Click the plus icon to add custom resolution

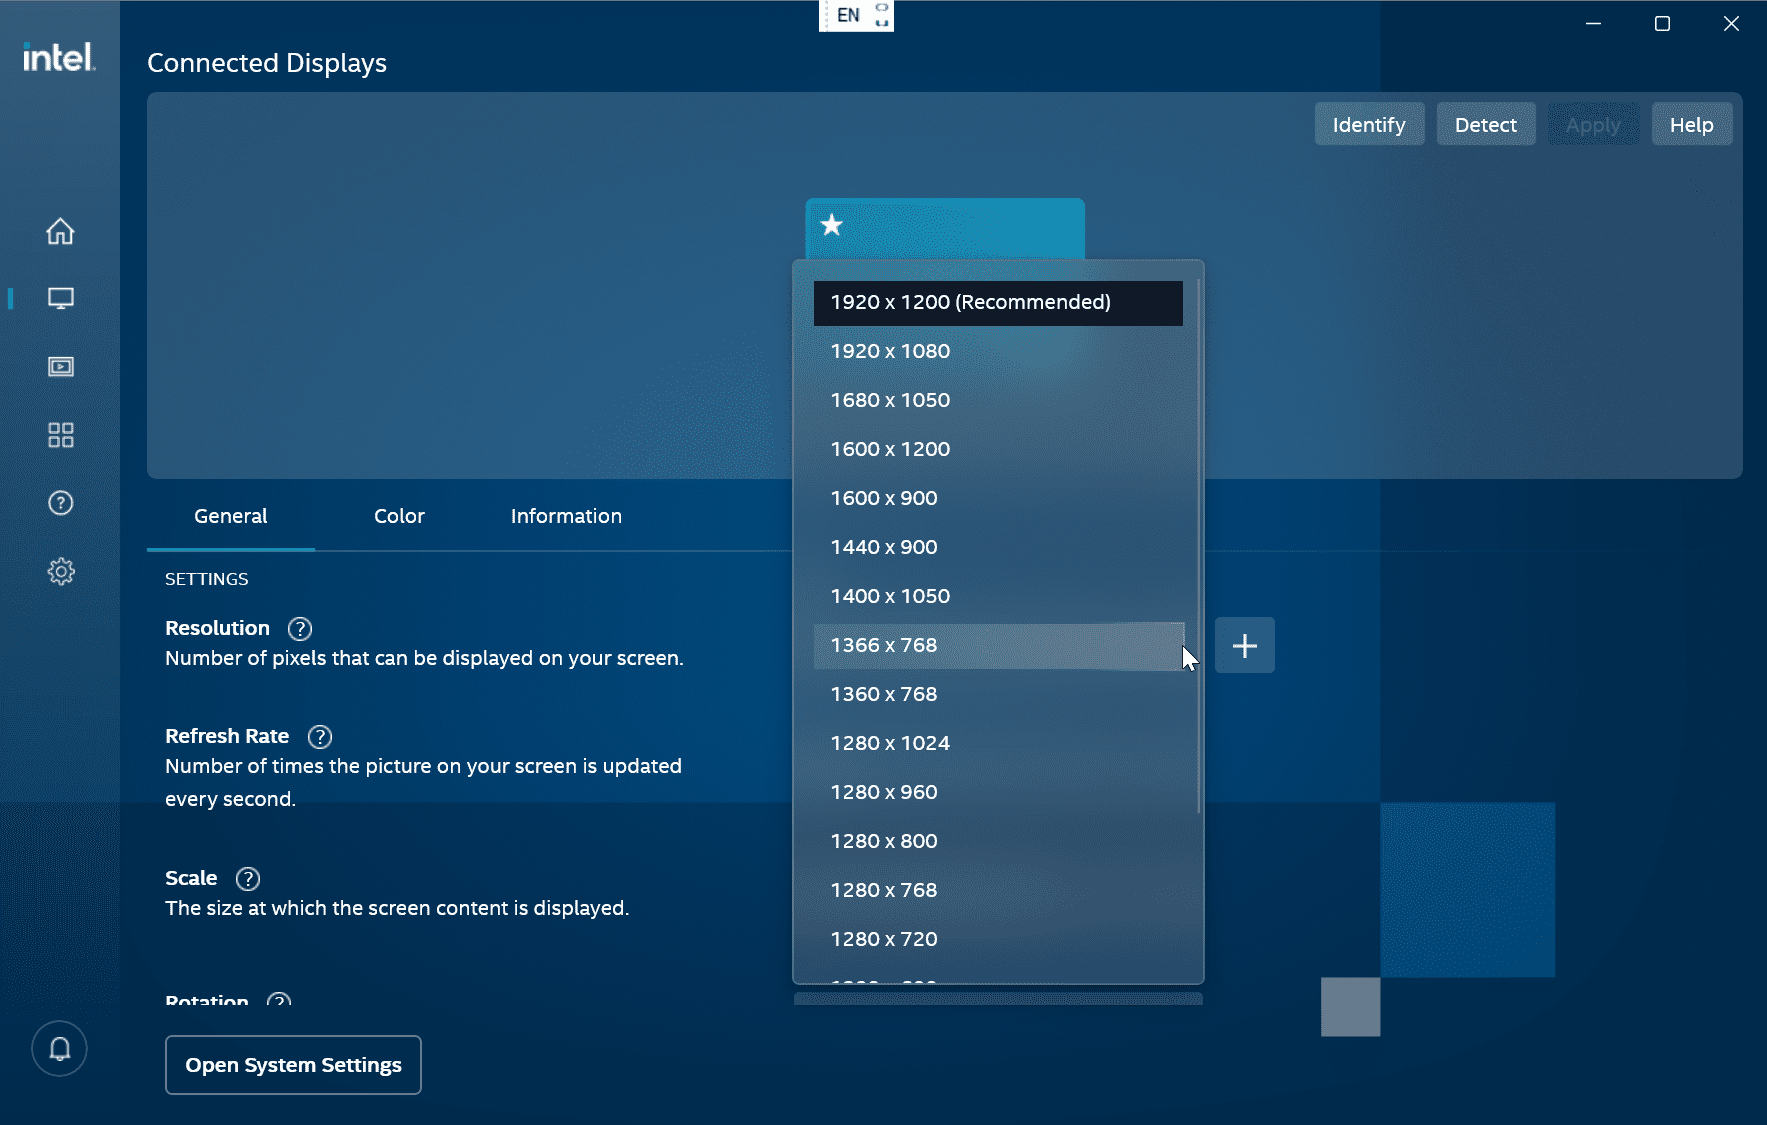(x=1245, y=645)
